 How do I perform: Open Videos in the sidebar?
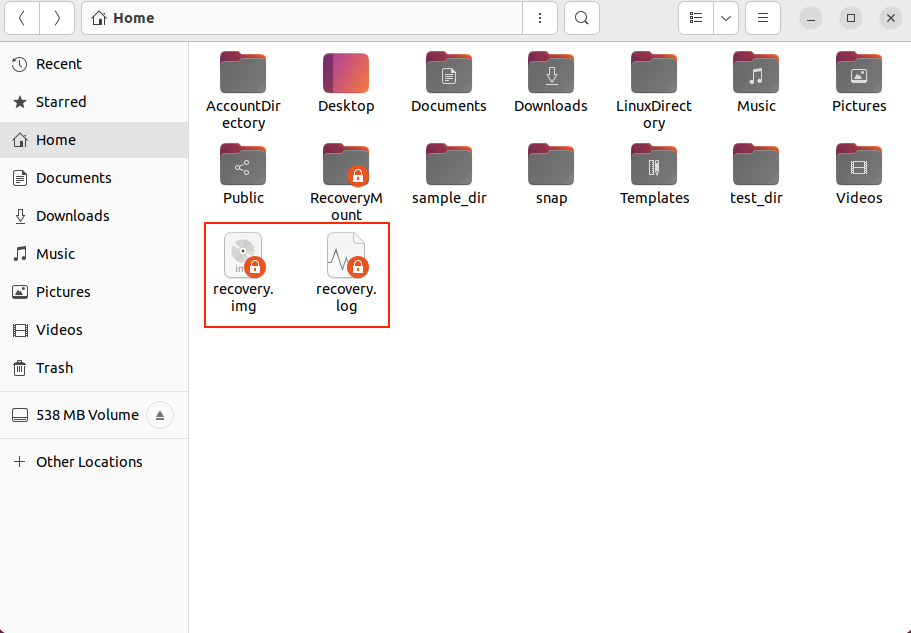tap(94, 330)
